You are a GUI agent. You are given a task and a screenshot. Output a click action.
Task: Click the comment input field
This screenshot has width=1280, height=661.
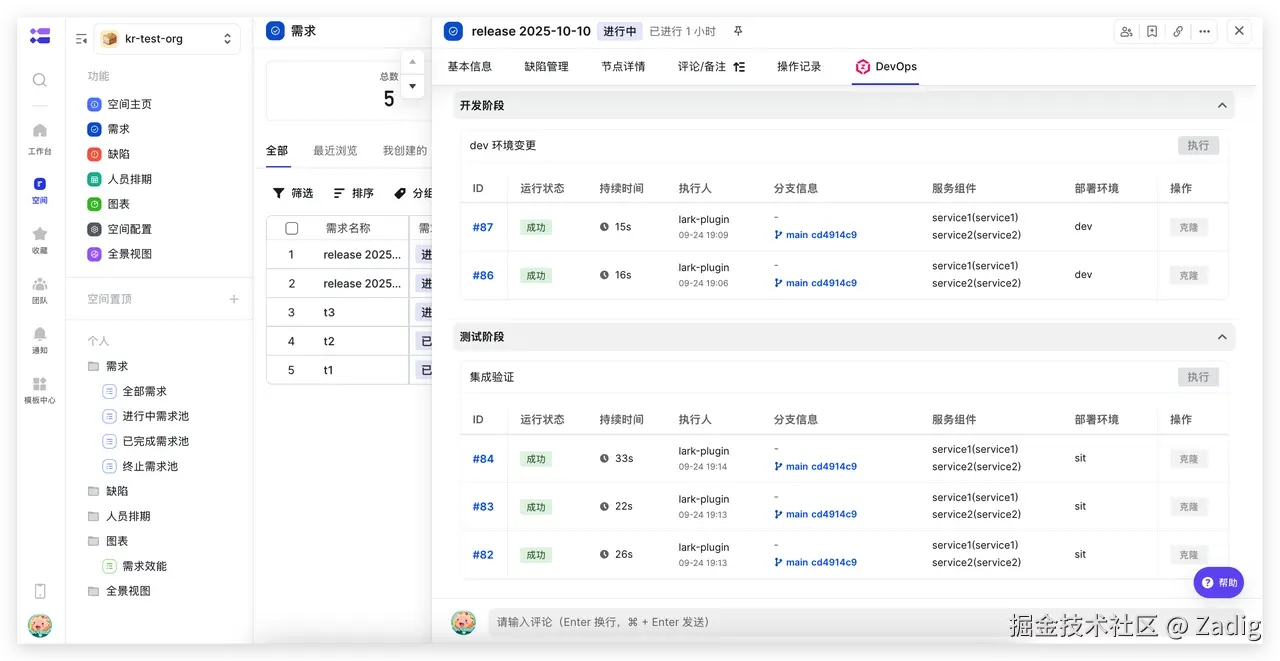tap(865, 622)
